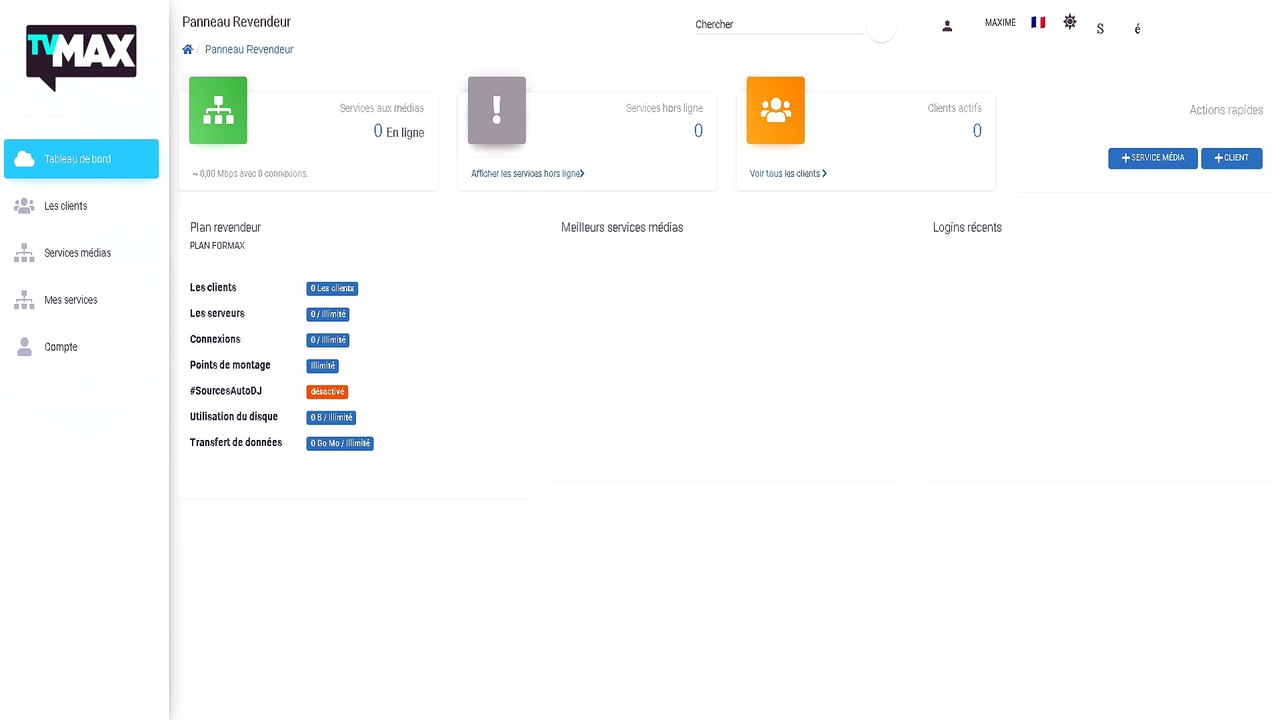This screenshot has width=1280, height=720.
Task: Click the 0 Les clients badge
Action: (332, 288)
